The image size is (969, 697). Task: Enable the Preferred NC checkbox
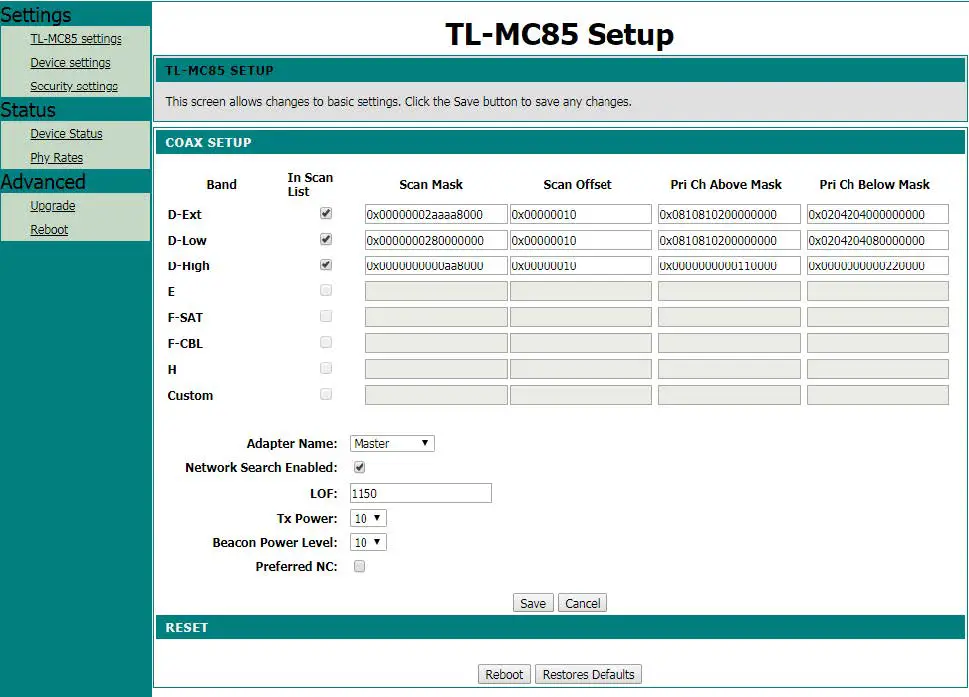pos(358,566)
